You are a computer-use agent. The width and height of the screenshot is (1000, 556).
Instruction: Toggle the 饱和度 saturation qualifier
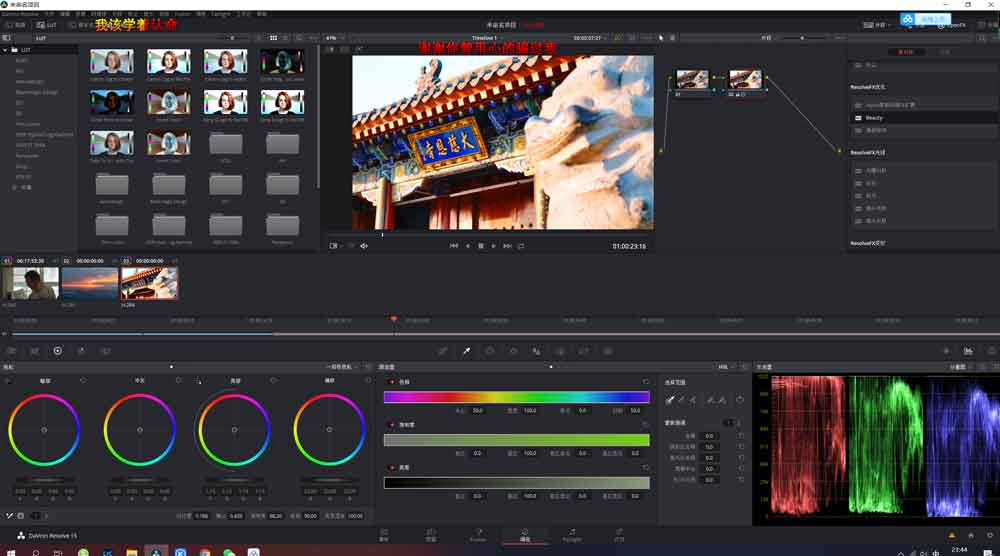pyautogui.click(x=391, y=424)
